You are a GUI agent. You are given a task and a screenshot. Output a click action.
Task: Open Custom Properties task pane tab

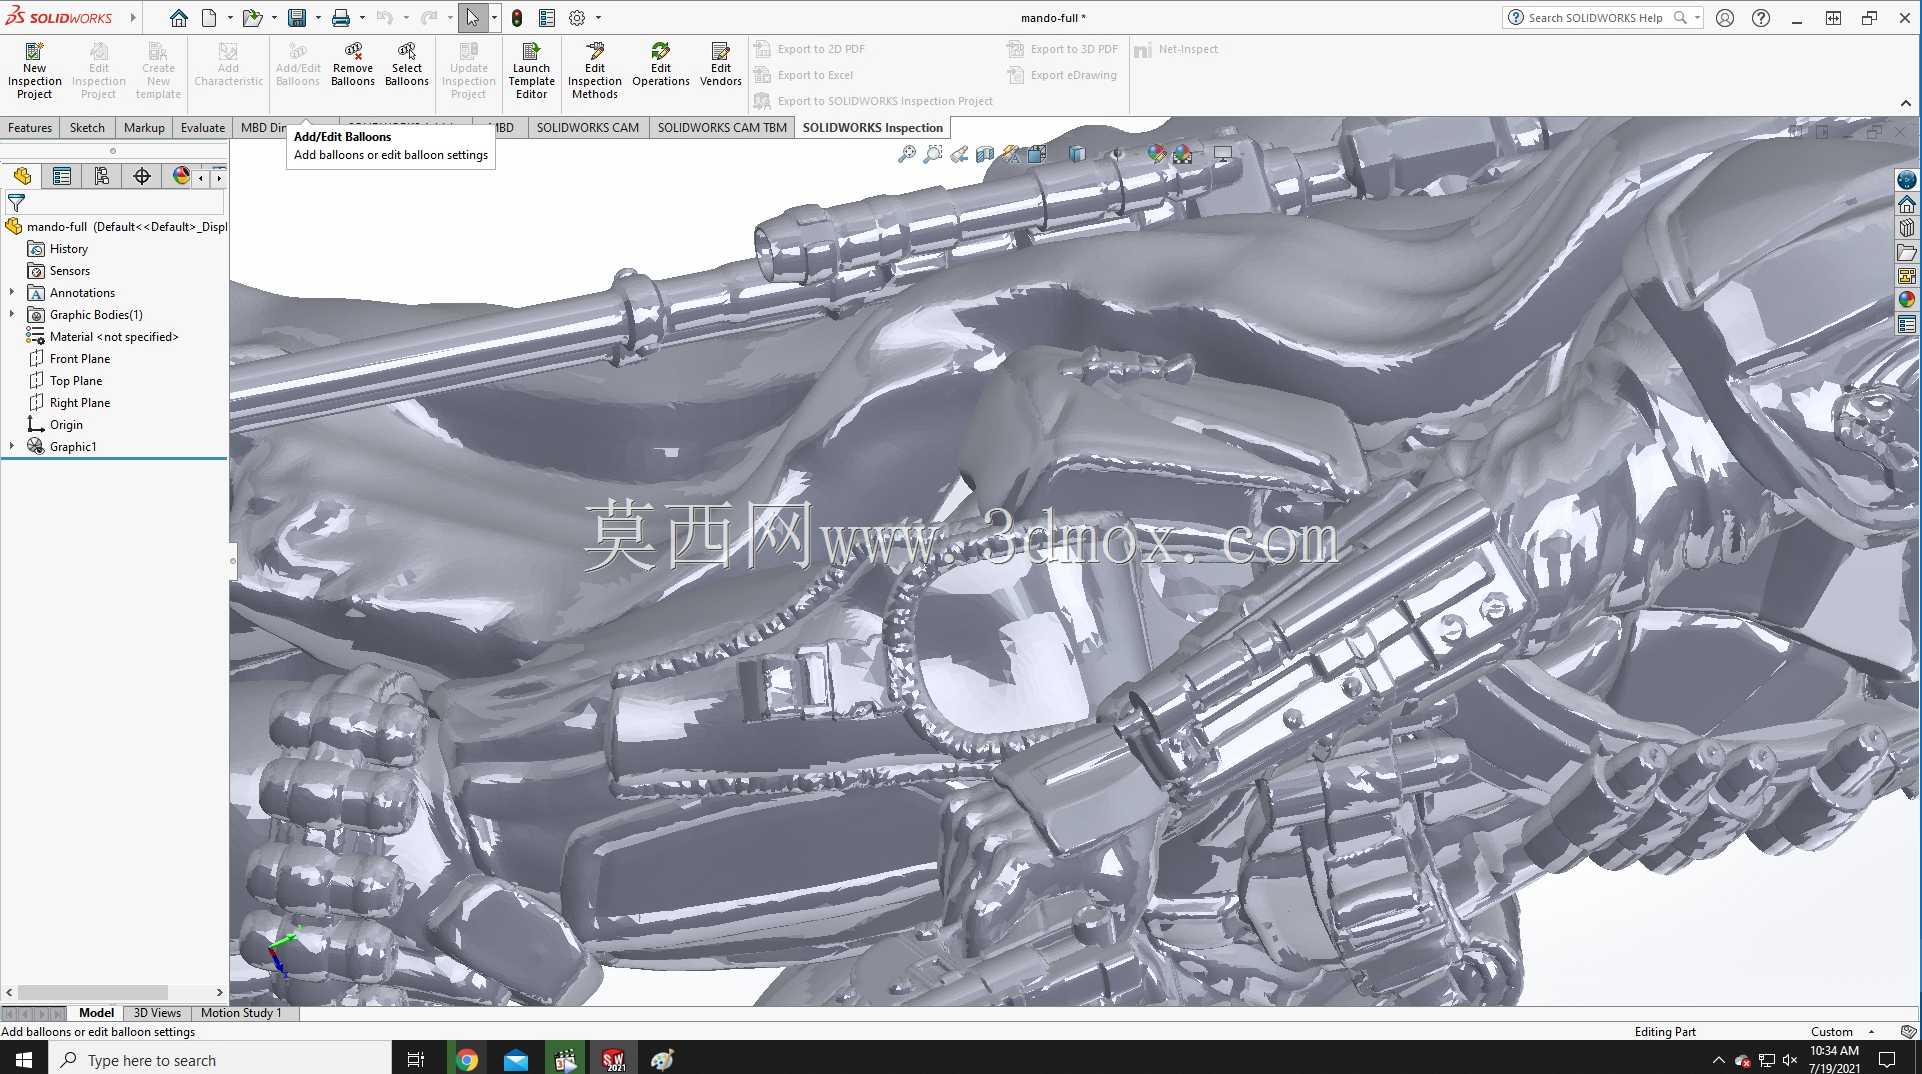1907,324
